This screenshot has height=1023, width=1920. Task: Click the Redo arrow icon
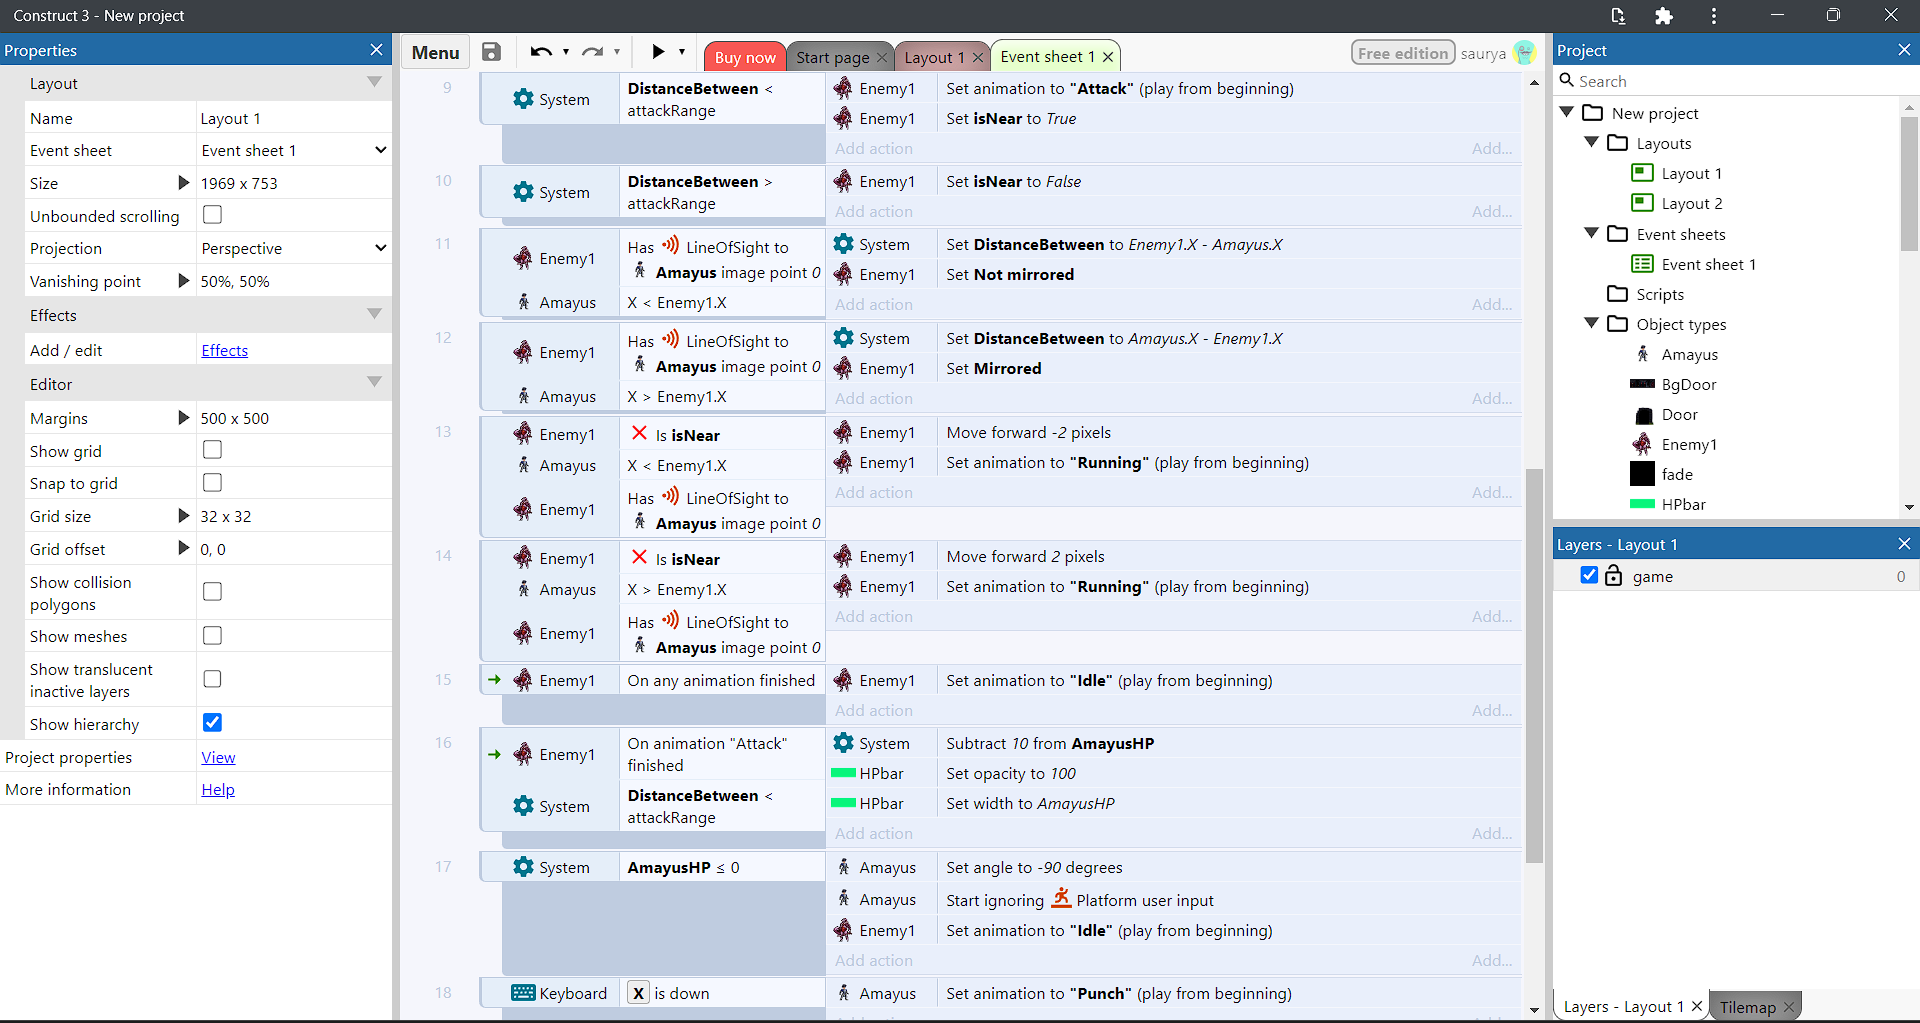pyautogui.click(x=593, y=52)
